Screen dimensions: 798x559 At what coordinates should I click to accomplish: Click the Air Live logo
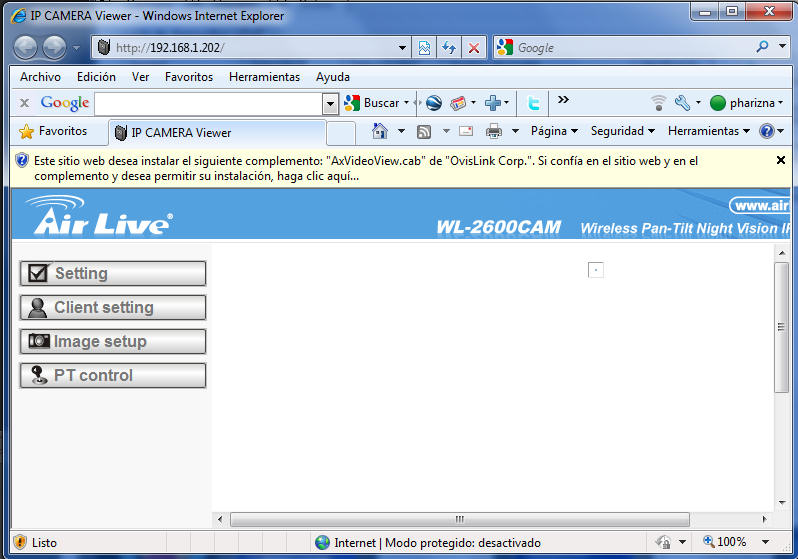[100, 215]
